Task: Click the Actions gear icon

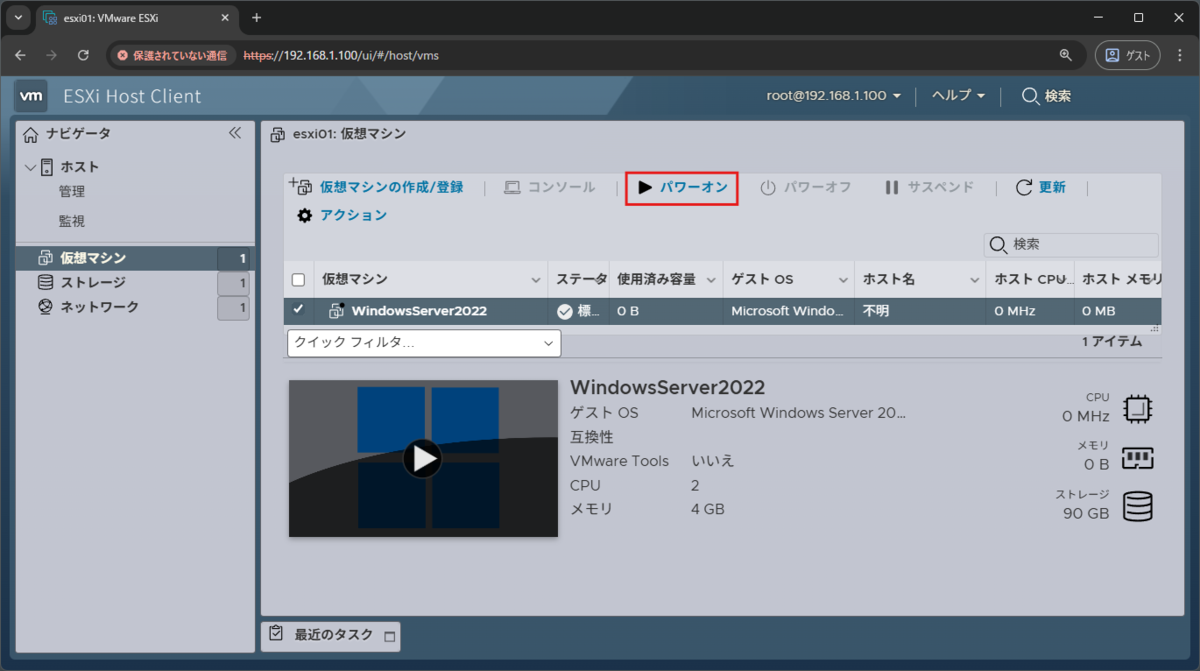Action: tap(305, 215)
